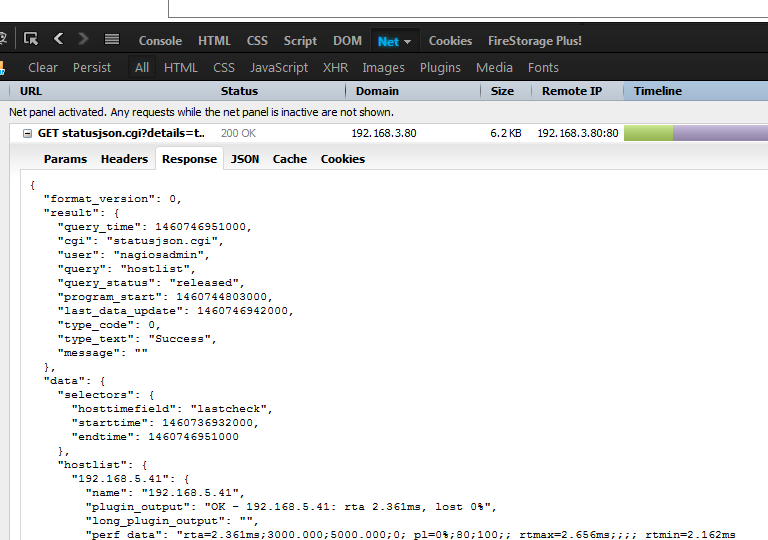
Task: Open the DOM panel tab
Action: (347, 41)
